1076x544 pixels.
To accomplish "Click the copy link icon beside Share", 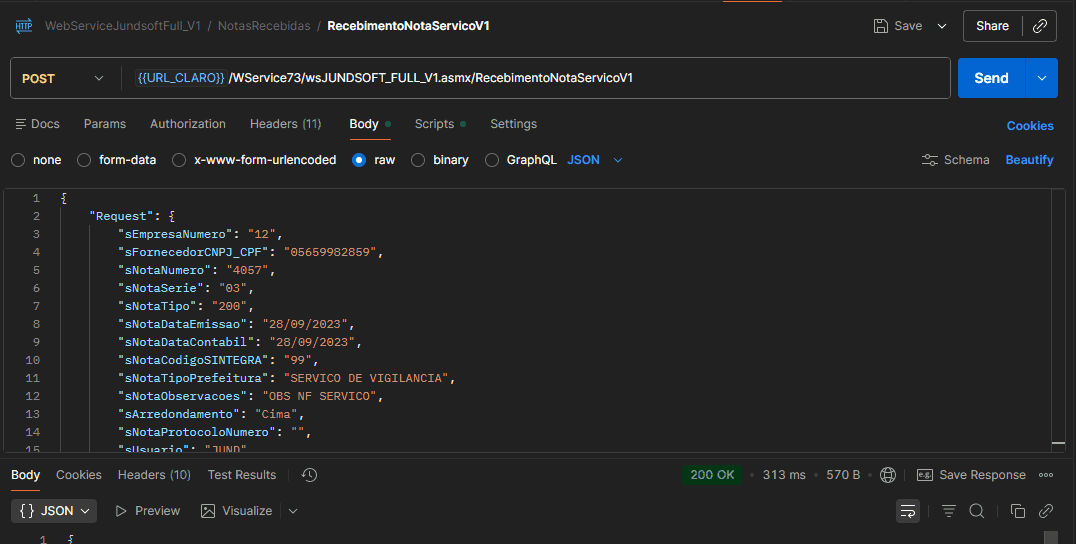I will pyautogui.click(x=1040, y=26).
